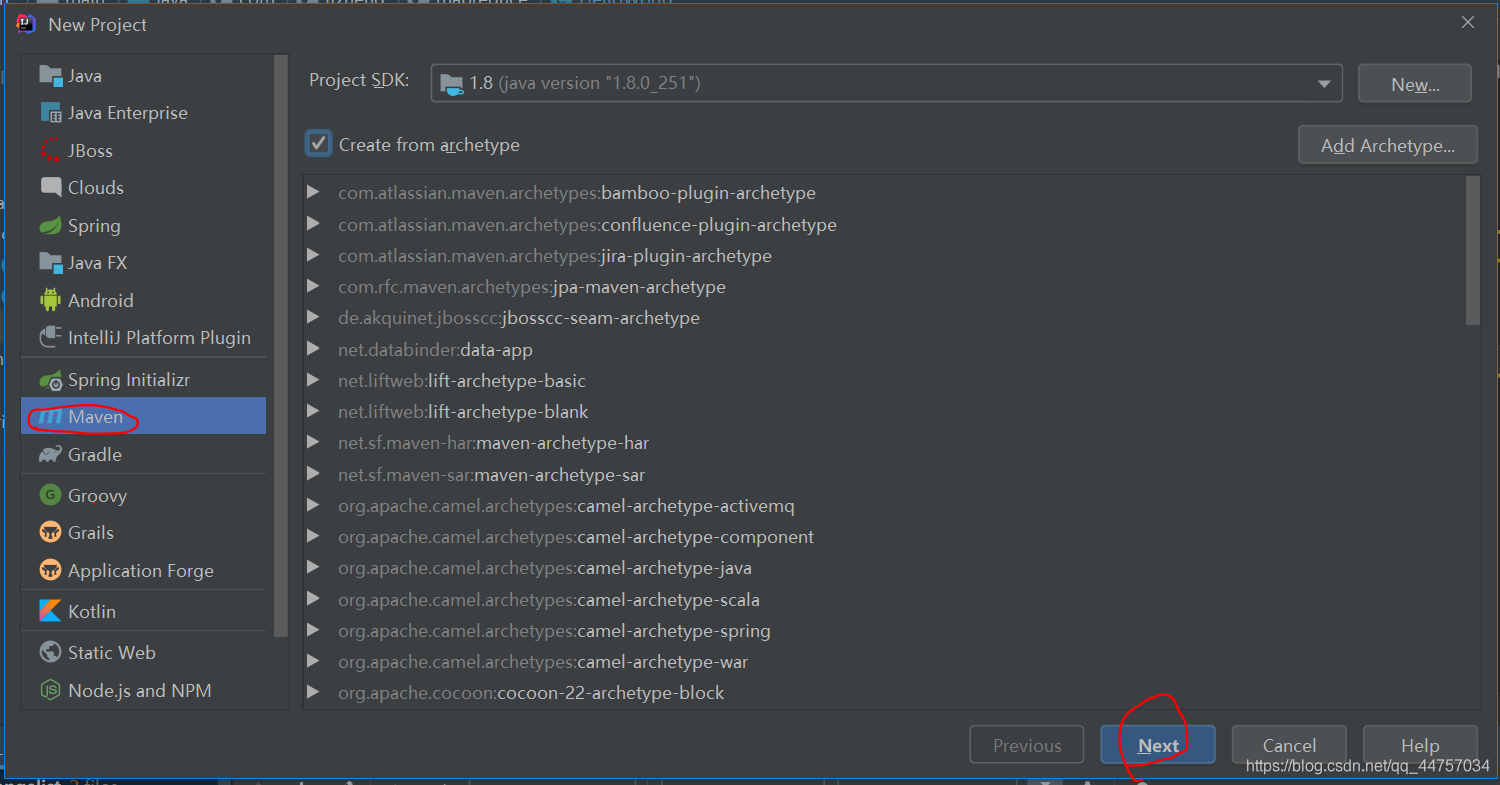Screen dimensions: 1500x785
Task: Select the Groovy project type
Action: coord(144,495)
